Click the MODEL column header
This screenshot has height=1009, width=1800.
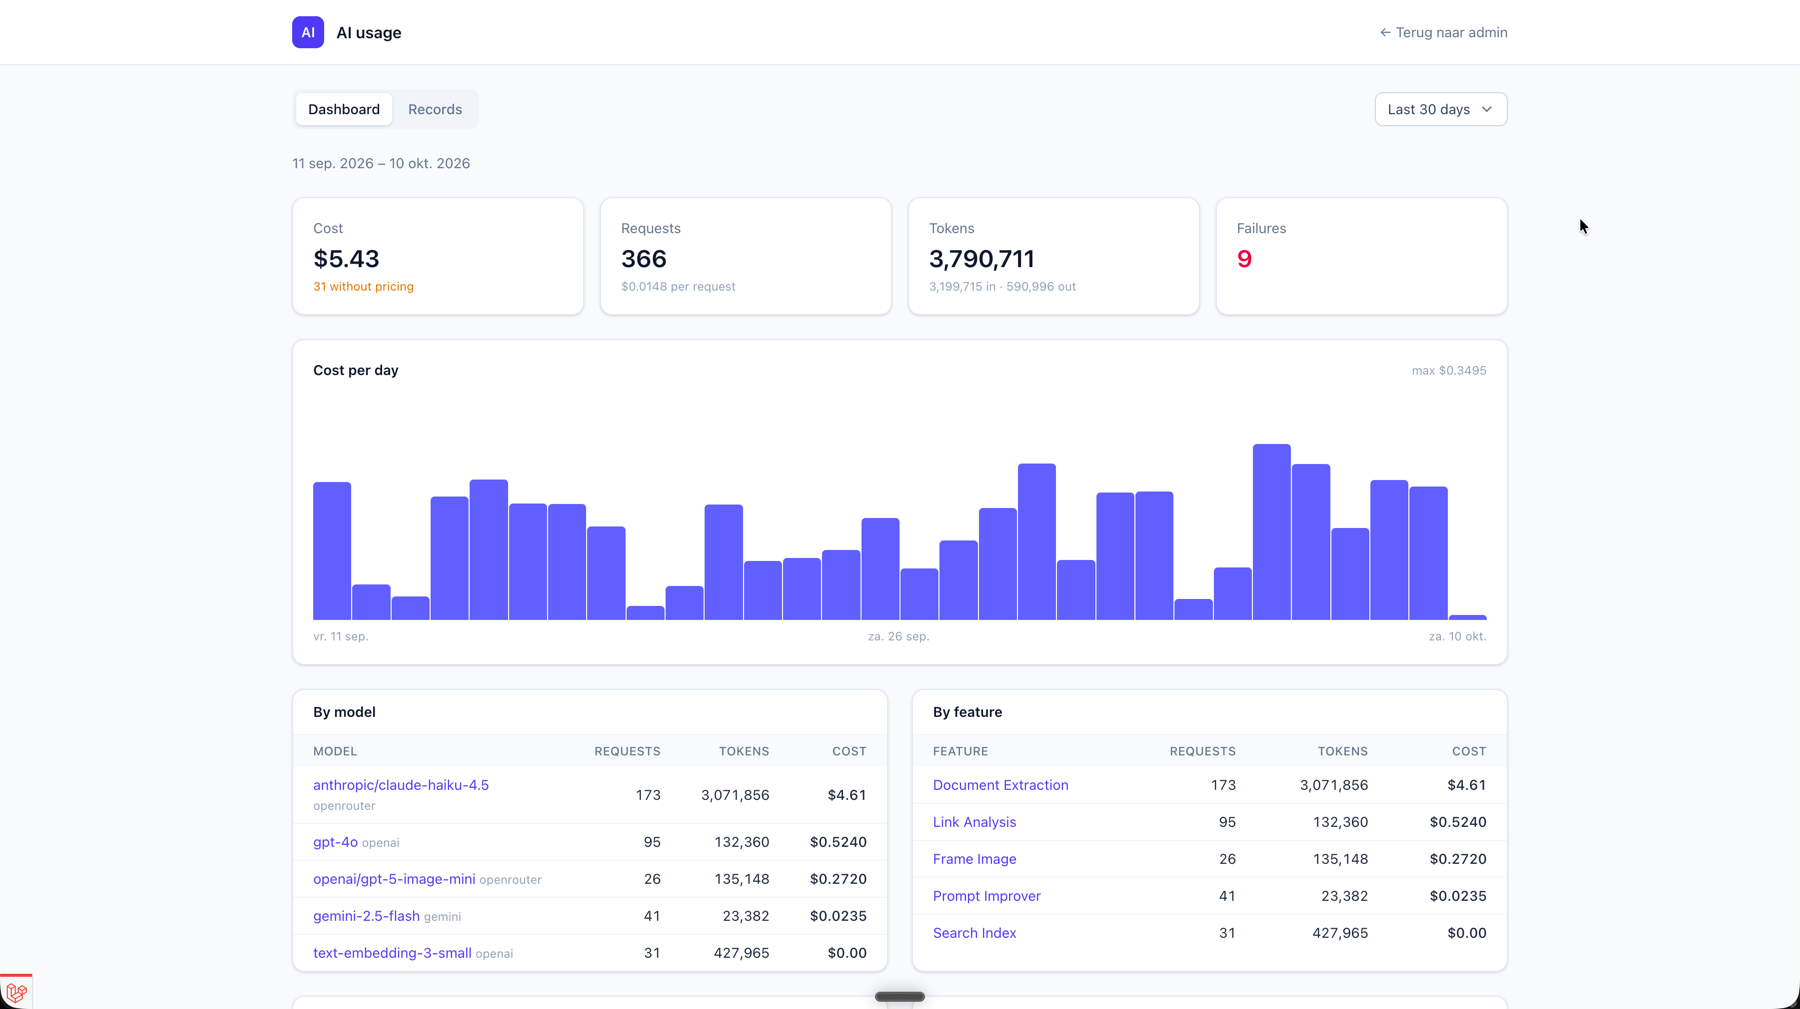tap(335, 751)
